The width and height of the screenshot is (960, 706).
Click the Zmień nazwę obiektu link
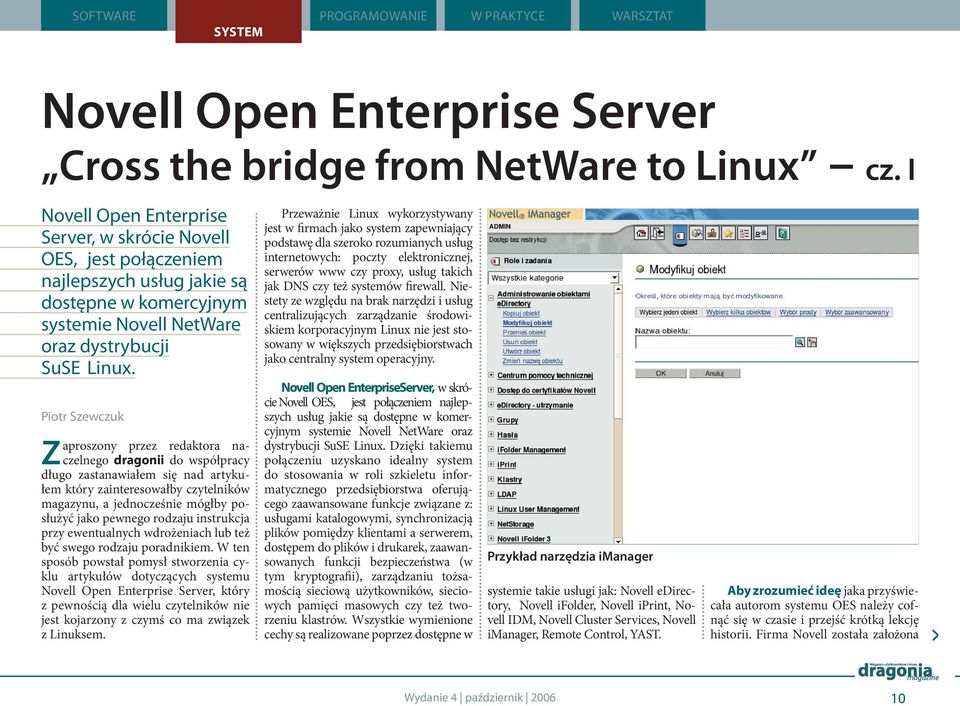pos(533,361)
